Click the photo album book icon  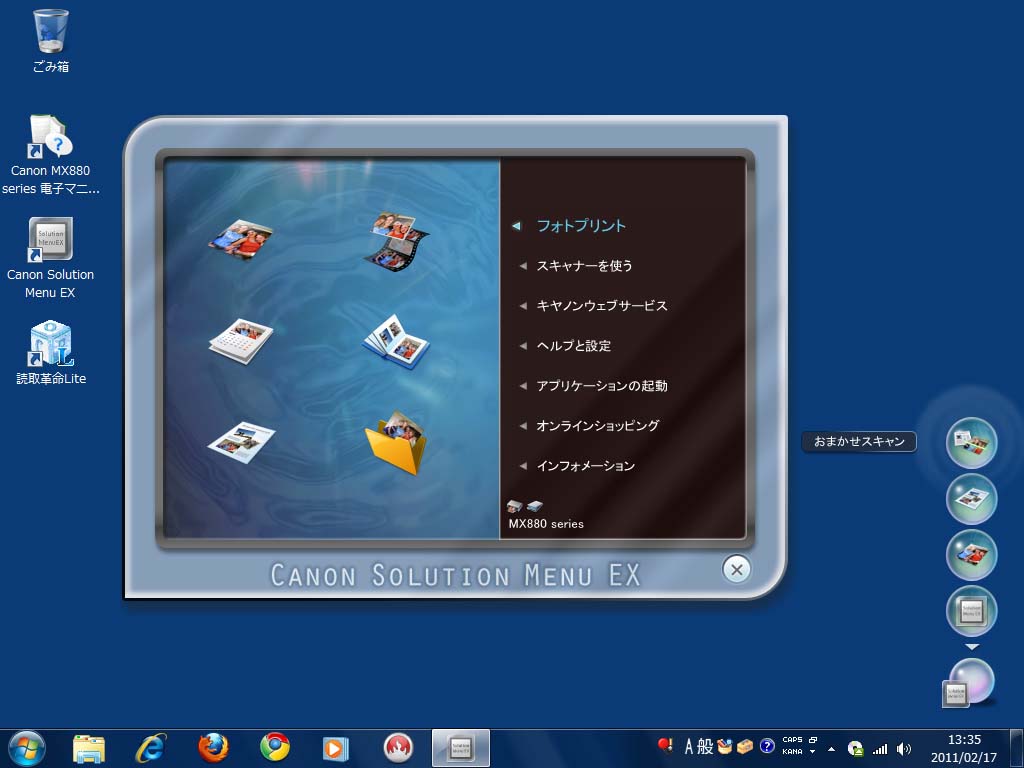click(396, 341)
